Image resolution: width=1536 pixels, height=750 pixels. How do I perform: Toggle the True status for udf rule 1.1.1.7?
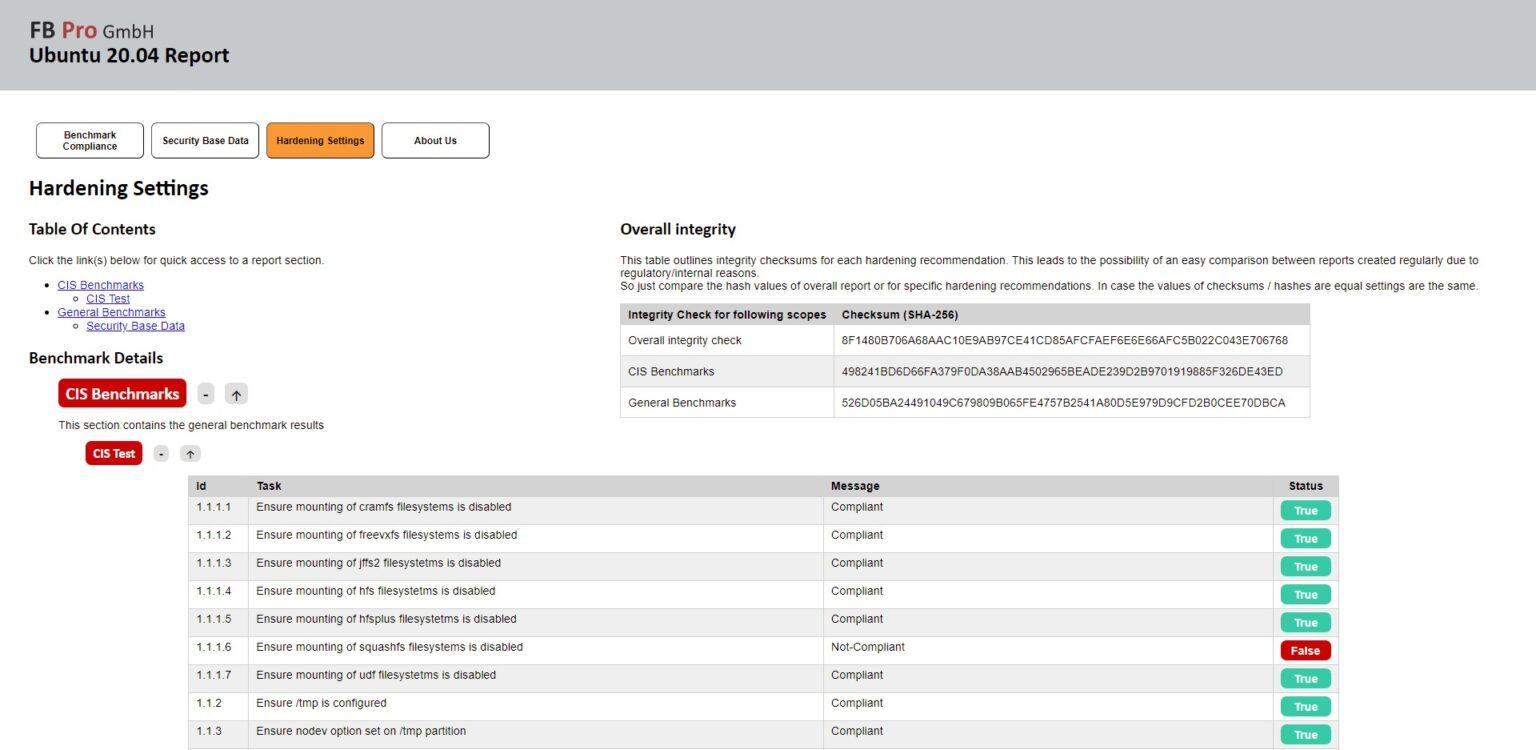click(1305, 678)
